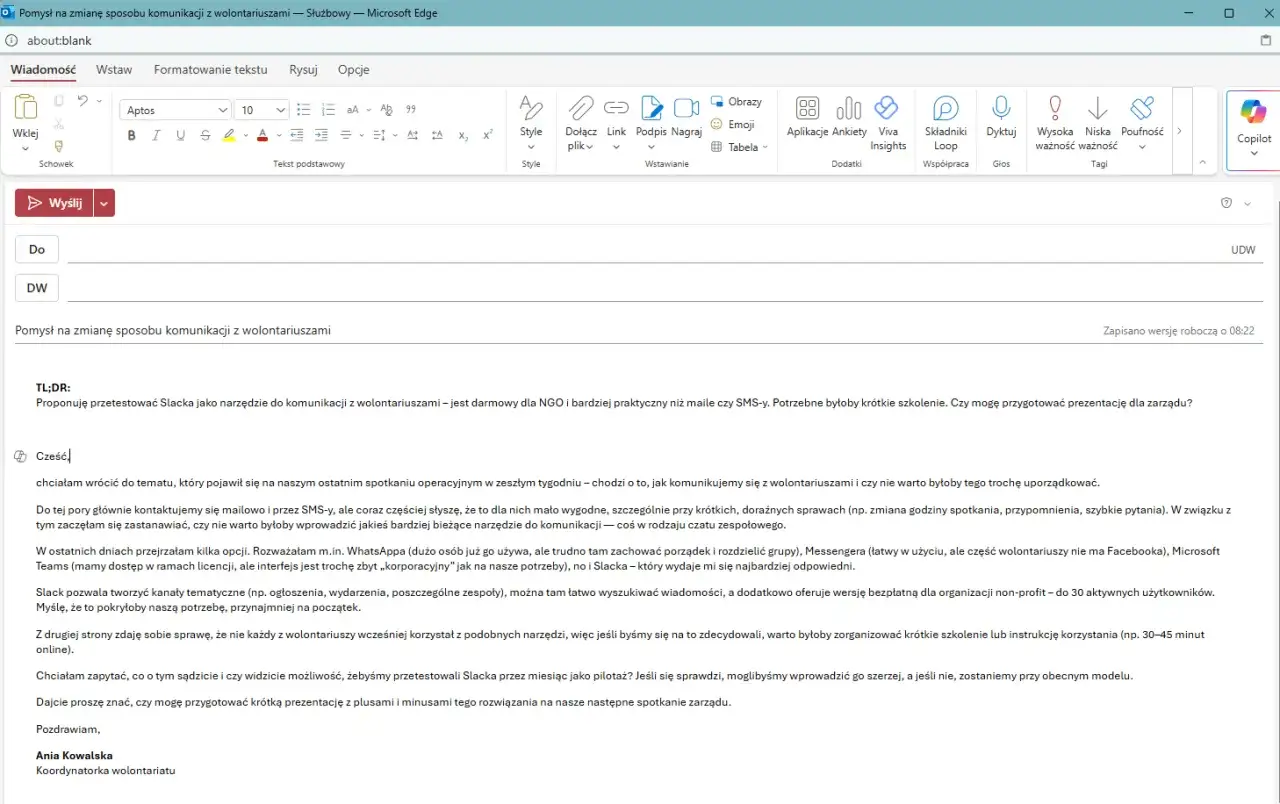The height and width of the screenshot is (804, 1280).
Task: Open the font color dropdown arrow
Action: [x=277, y=135]
